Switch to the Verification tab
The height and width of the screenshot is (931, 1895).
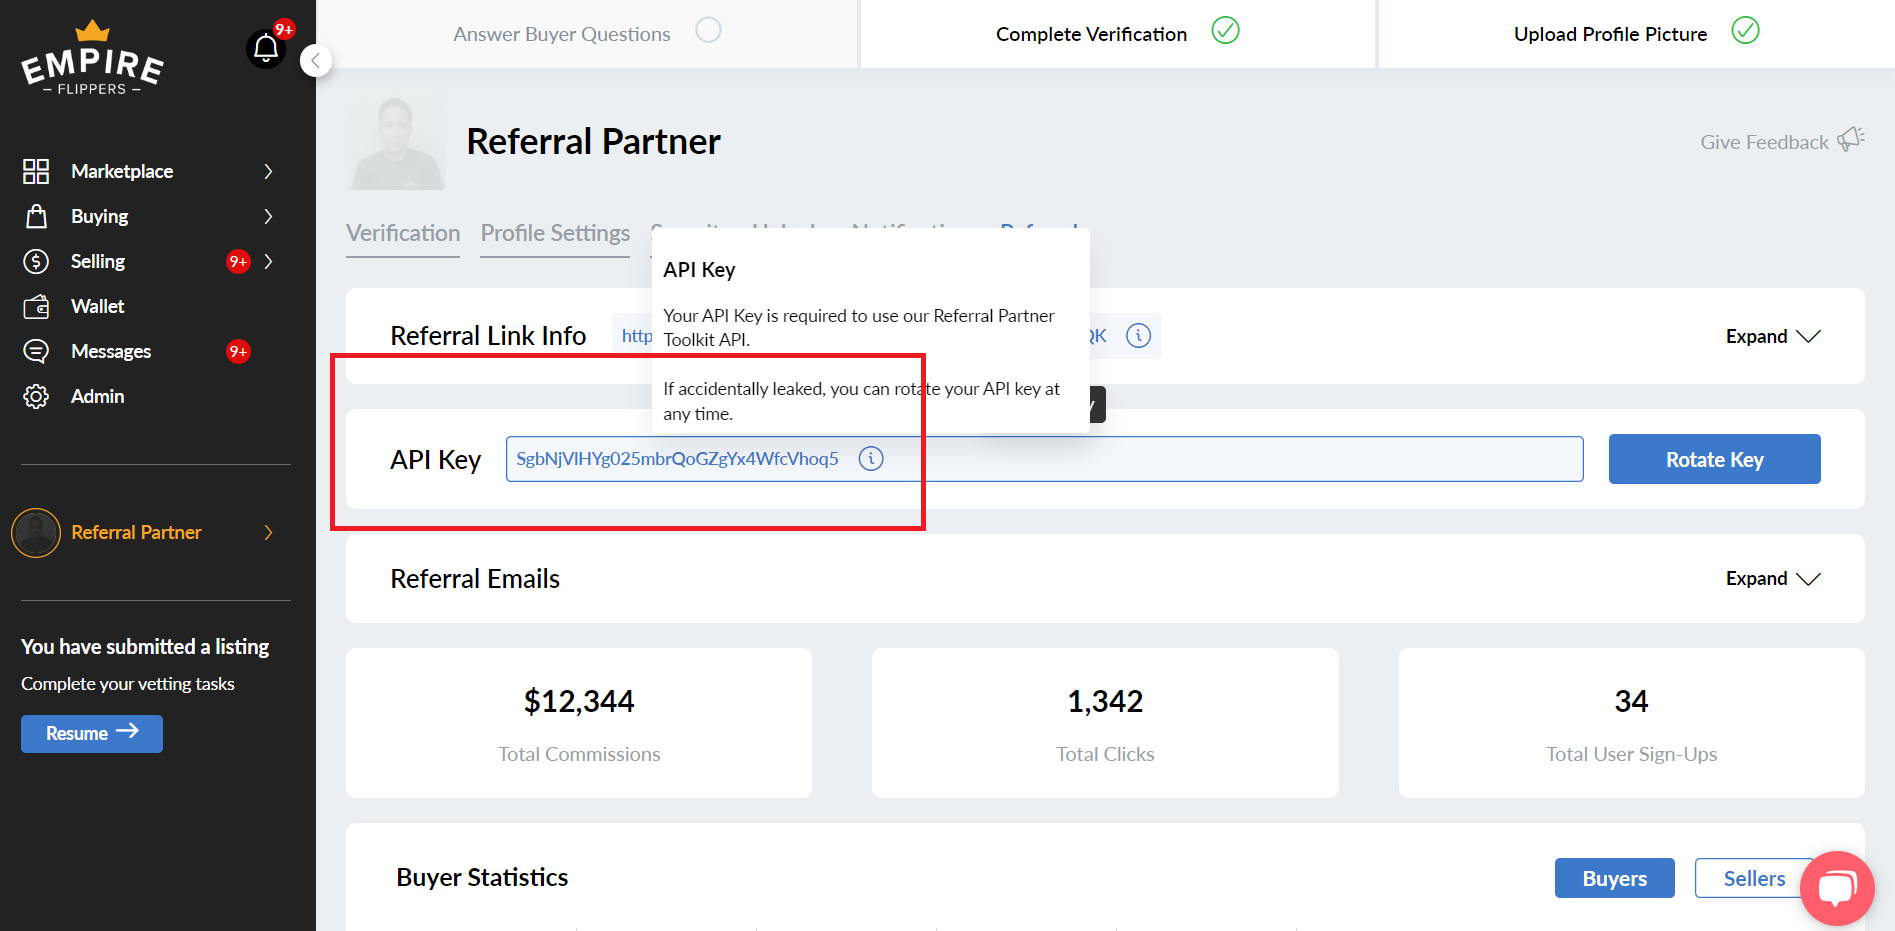click(x=402, y=232)
